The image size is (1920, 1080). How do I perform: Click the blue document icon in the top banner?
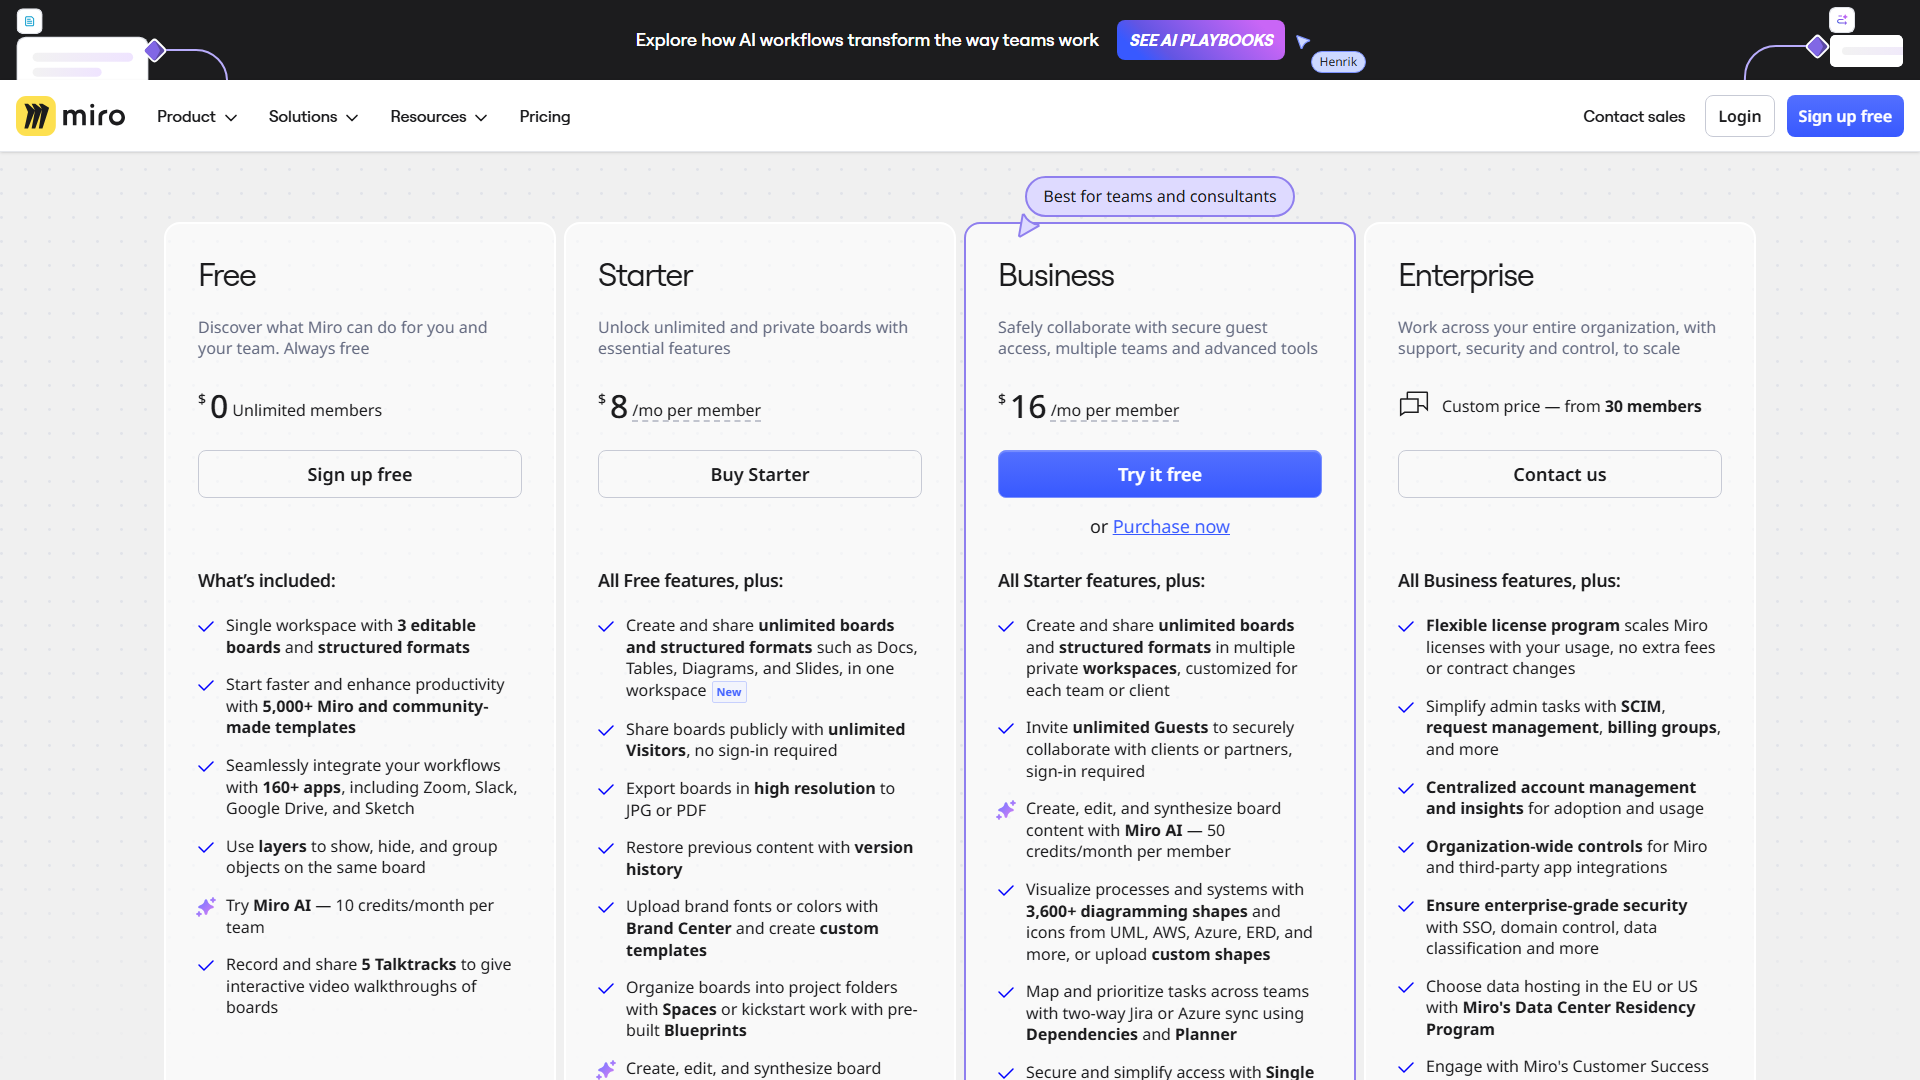pyautogui.click(x=29, y=20)
